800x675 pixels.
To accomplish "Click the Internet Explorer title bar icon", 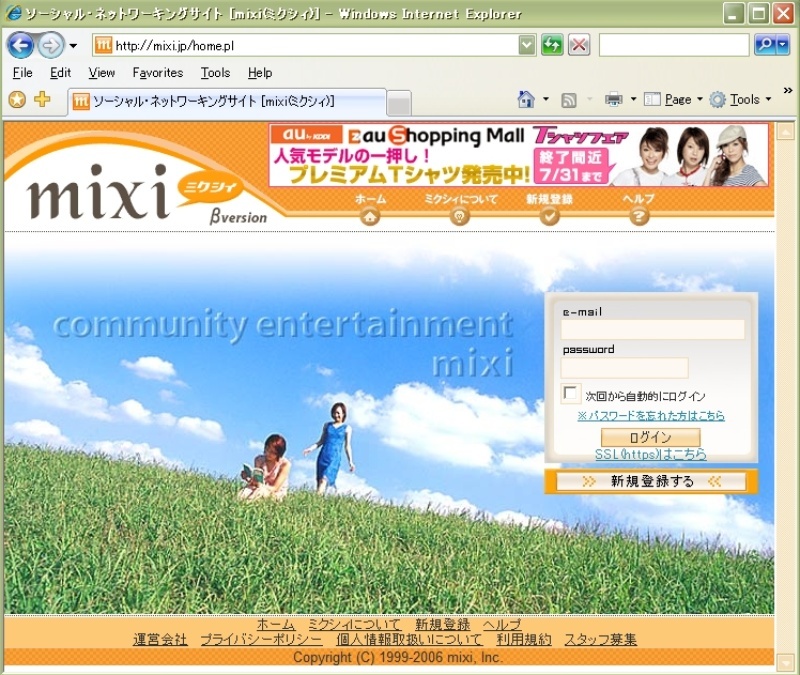I will 13,13.
